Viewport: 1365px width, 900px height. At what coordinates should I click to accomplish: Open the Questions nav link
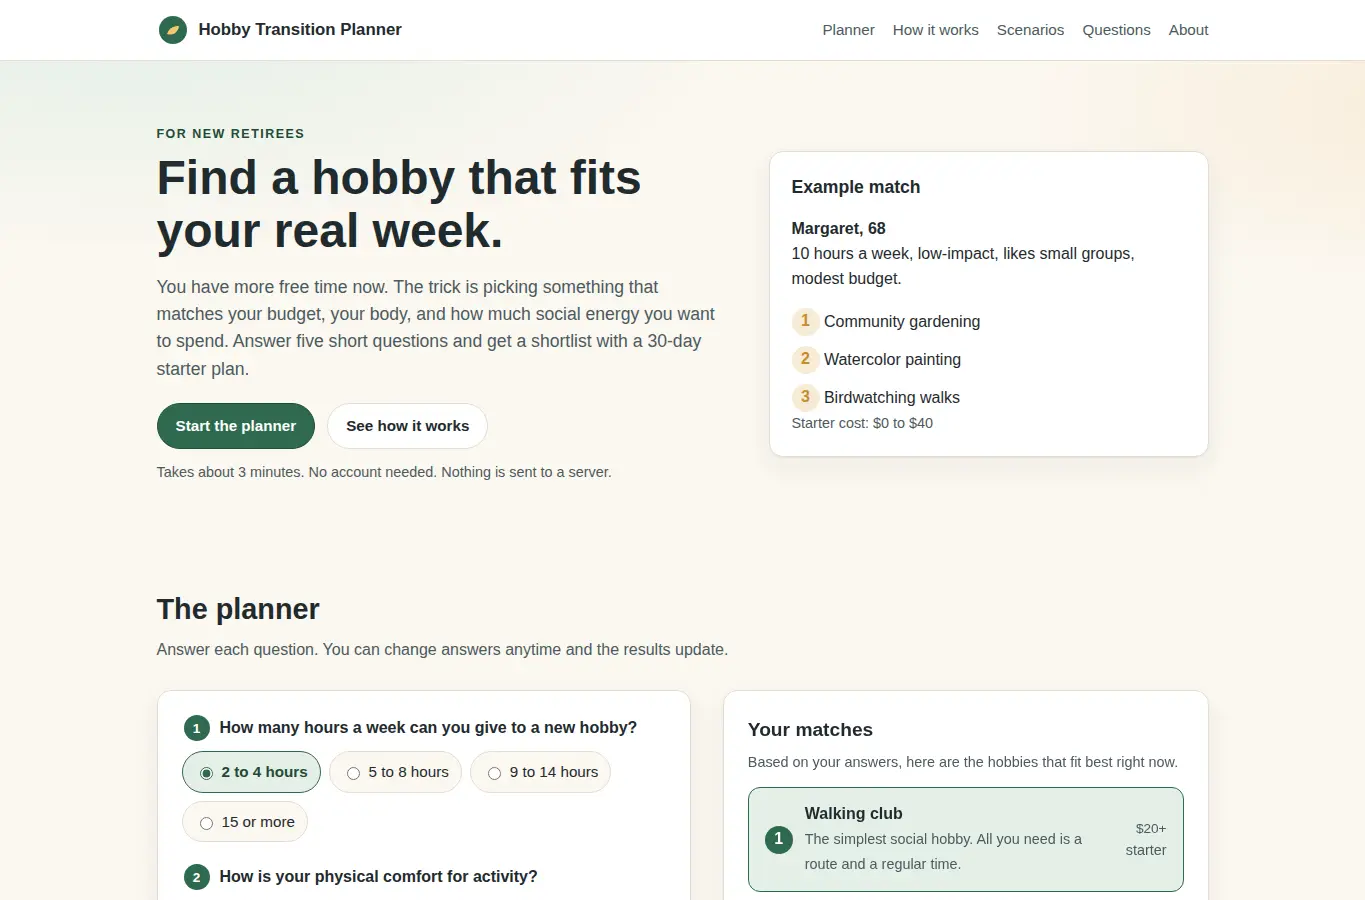click(x=1116, y=30)
